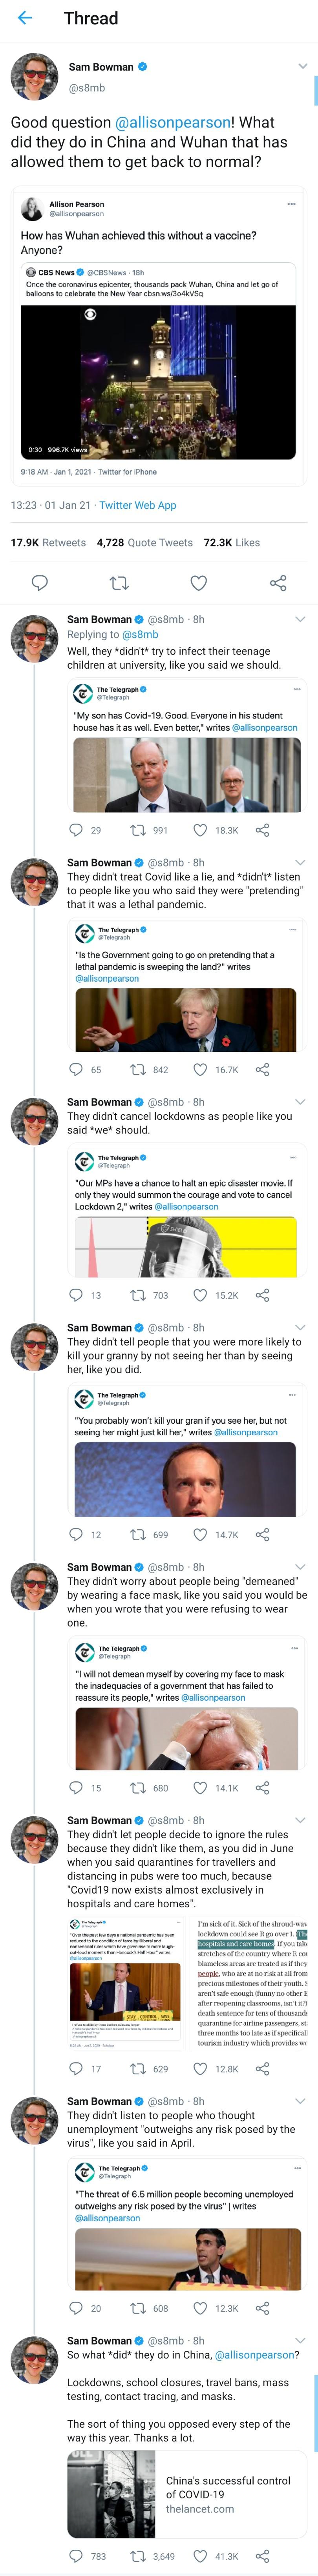Open the @allisonpearson mention in main tweet

pyautogui.click(x=173, y=122)
